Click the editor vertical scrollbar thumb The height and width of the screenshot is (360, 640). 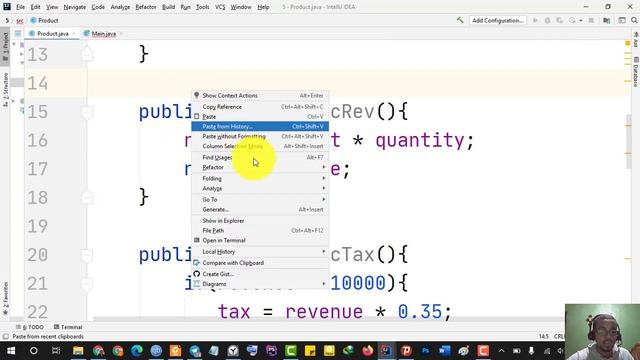coord(629,142)
